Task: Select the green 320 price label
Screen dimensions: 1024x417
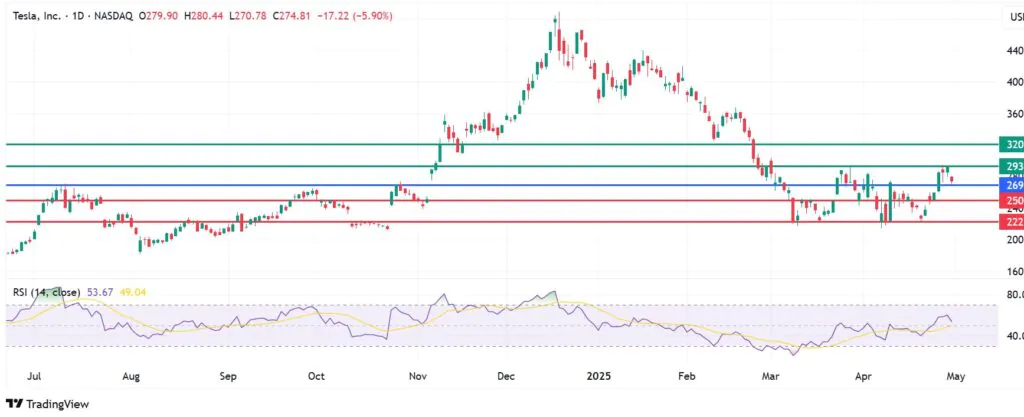Action: pos(1011,144)
